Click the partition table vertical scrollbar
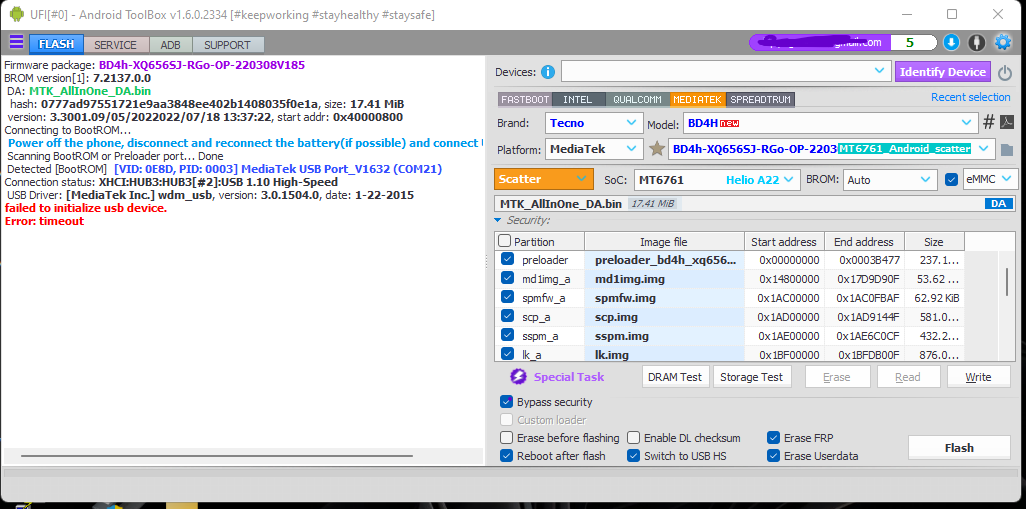Image resolution: width=1026 pixels, height=509 pixels. 1006,281
